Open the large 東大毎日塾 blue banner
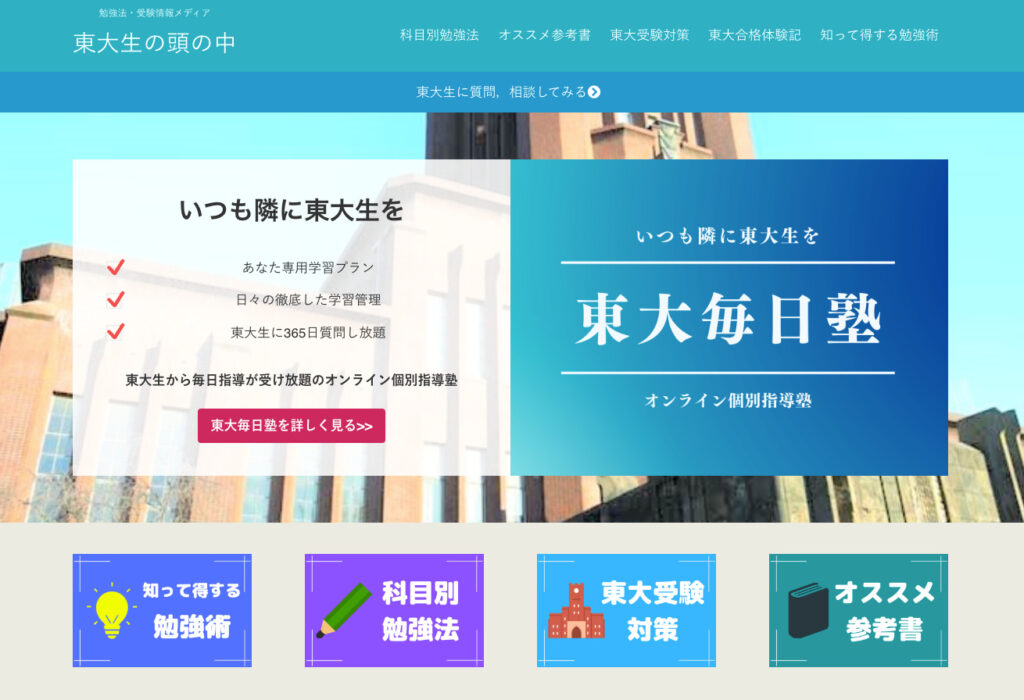The height and width of the screenshot is (700, 1024). pyautogui.click(x=728, y=318)
